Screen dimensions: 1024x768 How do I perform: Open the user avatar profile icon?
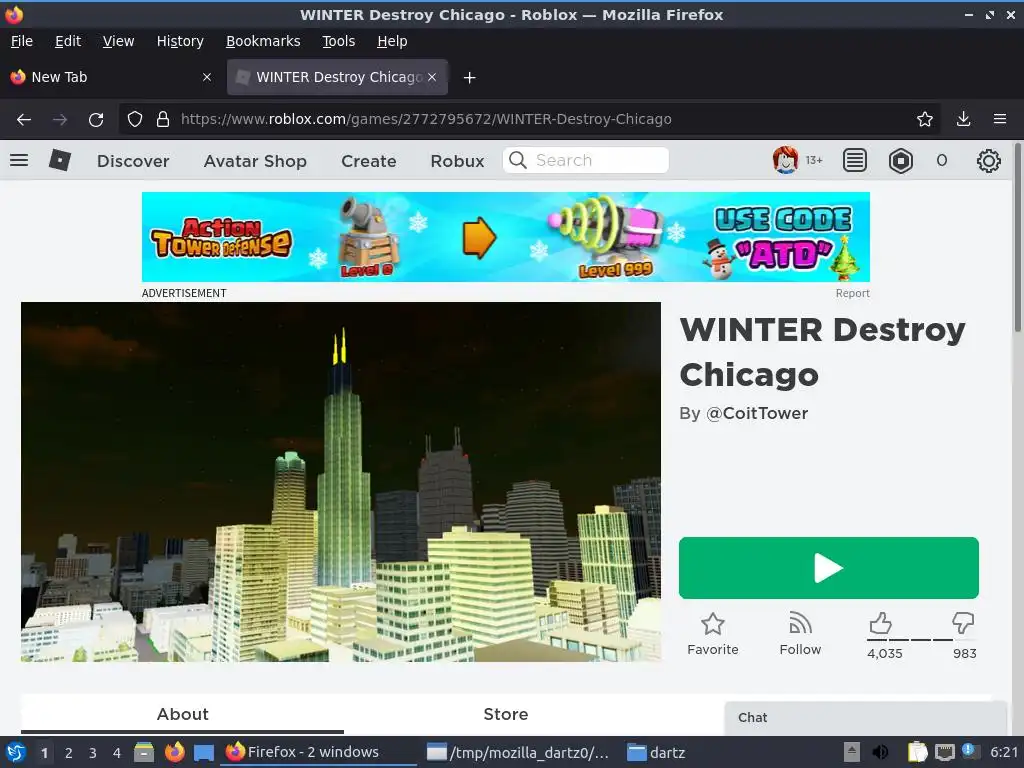point(785,160)
